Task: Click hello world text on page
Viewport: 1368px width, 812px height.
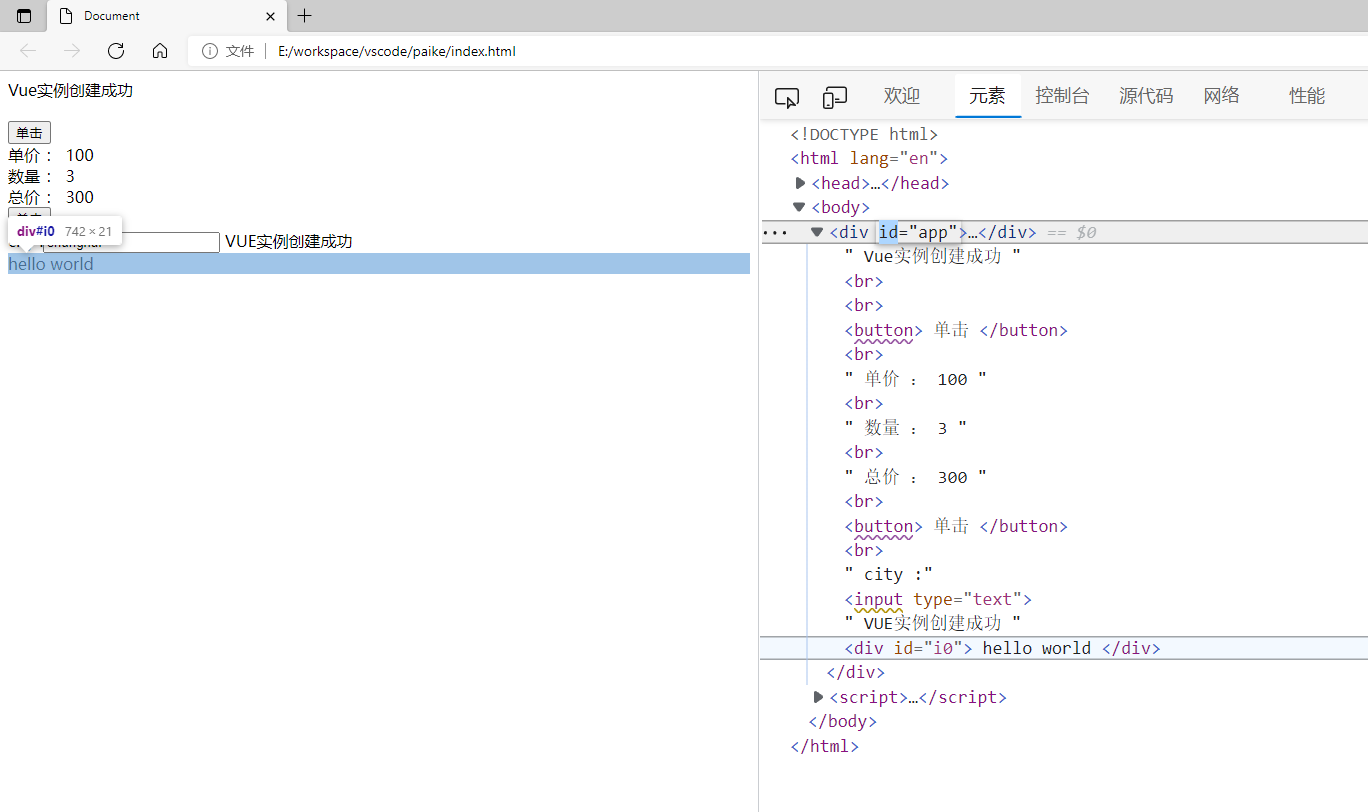Action: click(x=51, y=264)
